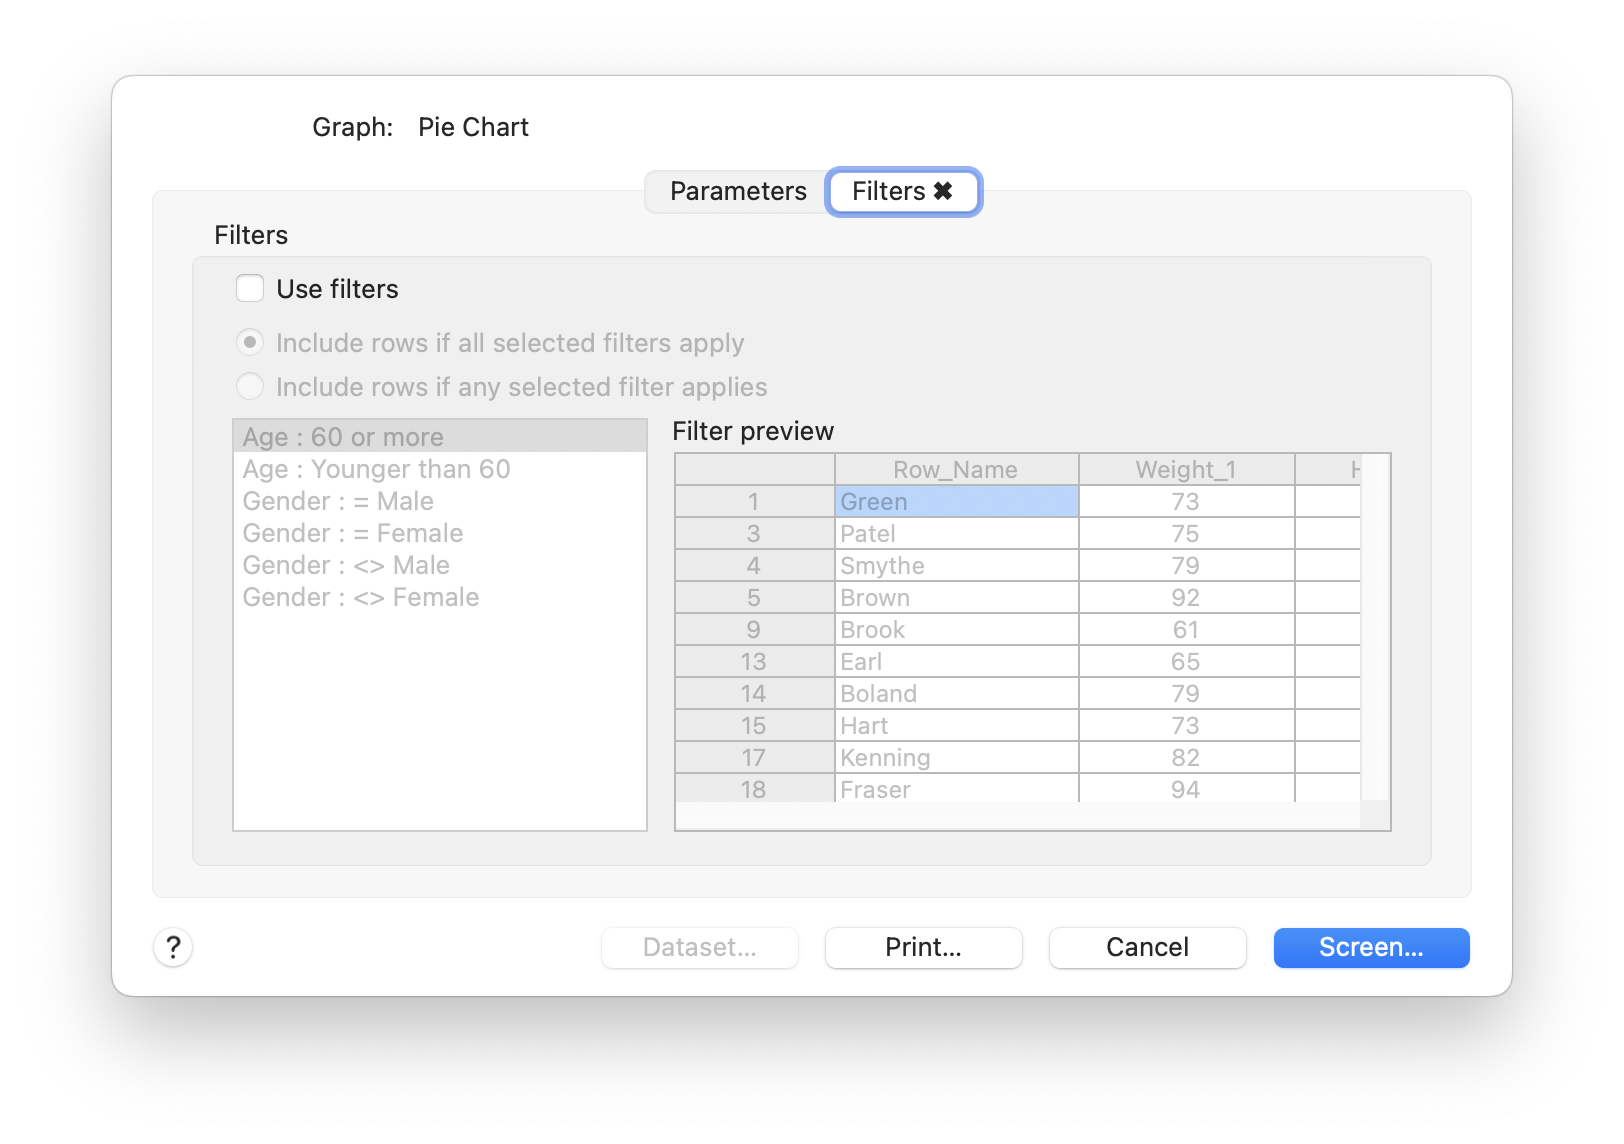The image size is (1624, 1144).
Task: Click the help question mark icon
Action: tap(174, 947)
